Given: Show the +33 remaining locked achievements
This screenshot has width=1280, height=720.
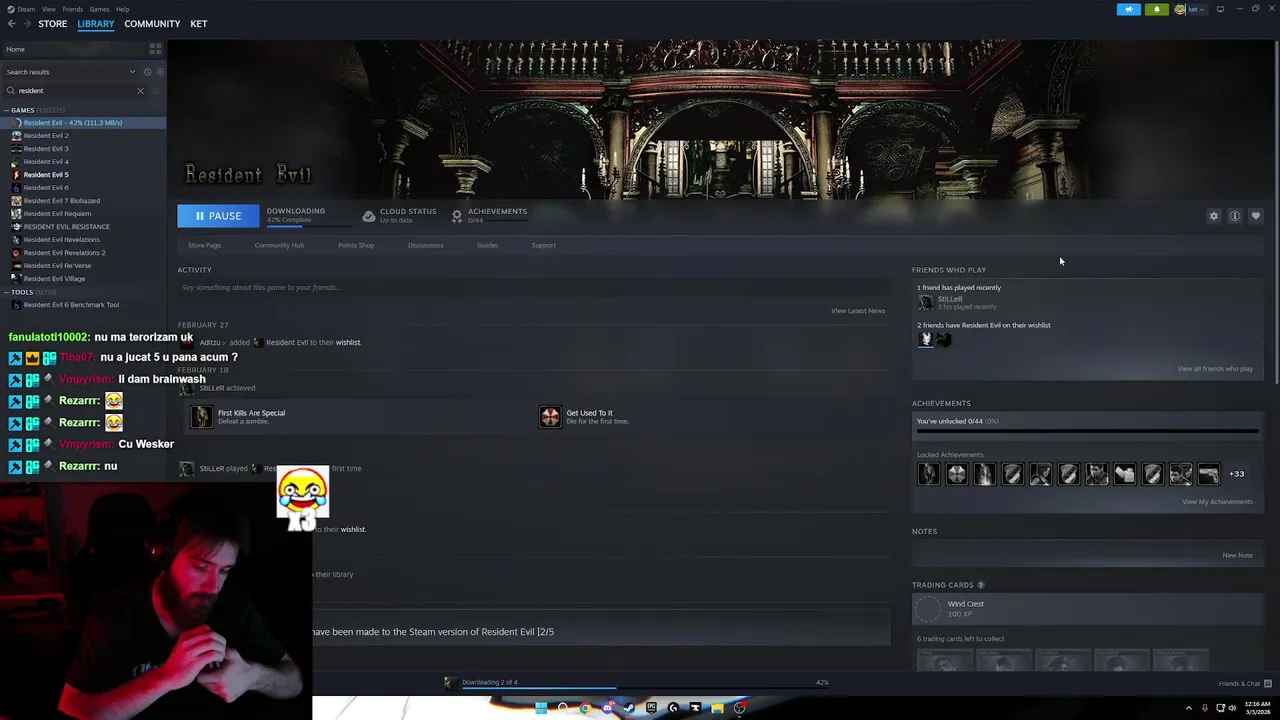Looking at the screenshot, I should (1236, 474).
